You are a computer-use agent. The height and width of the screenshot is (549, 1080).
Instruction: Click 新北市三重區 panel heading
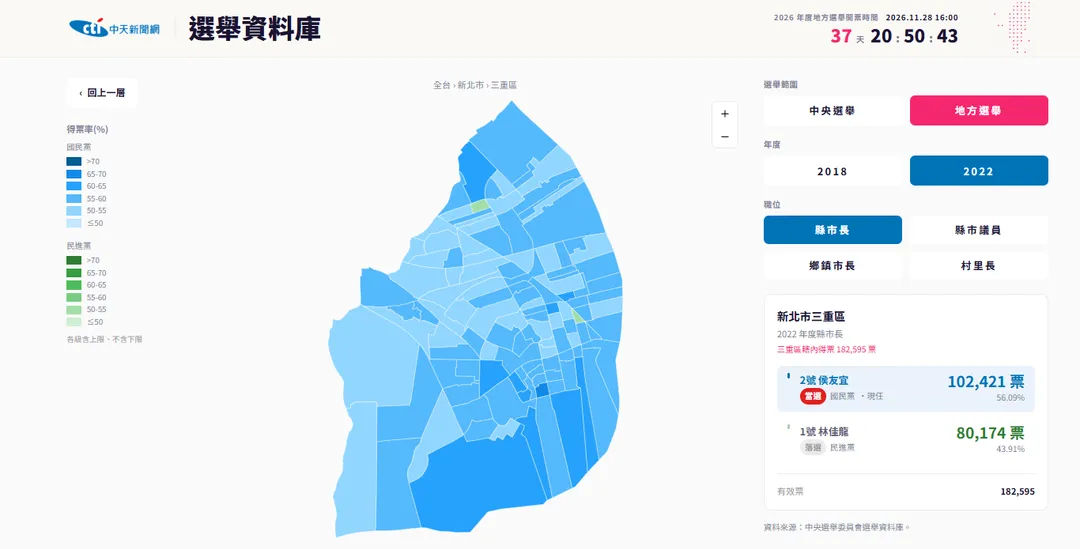pos(811,317)
